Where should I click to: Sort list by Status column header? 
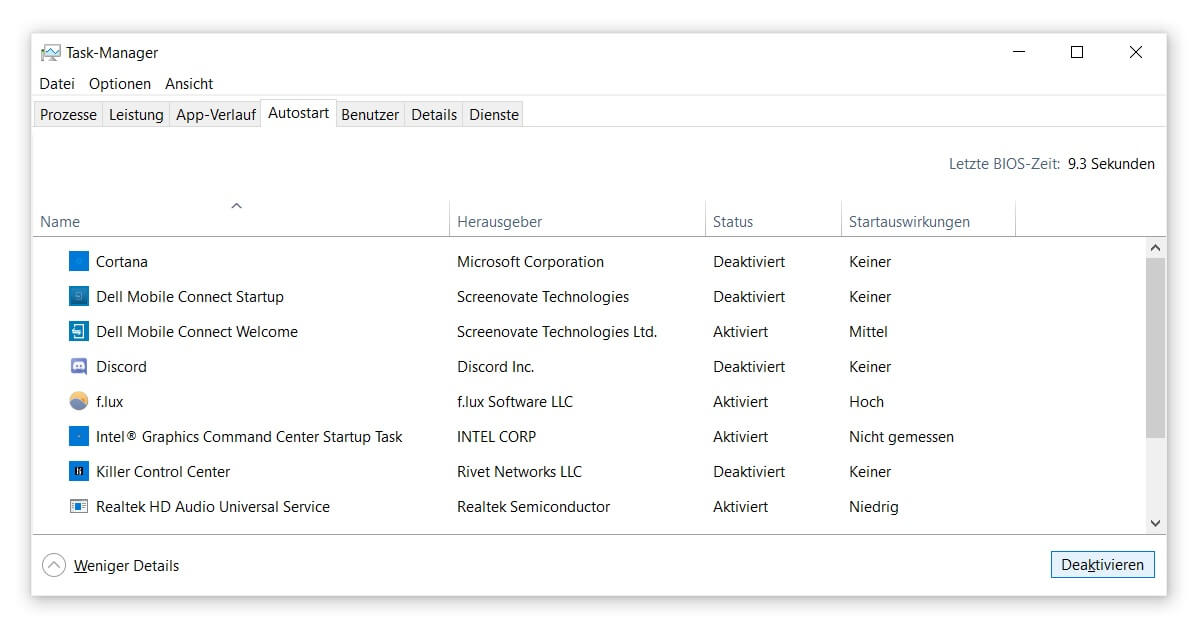click(x=733, y=222)
